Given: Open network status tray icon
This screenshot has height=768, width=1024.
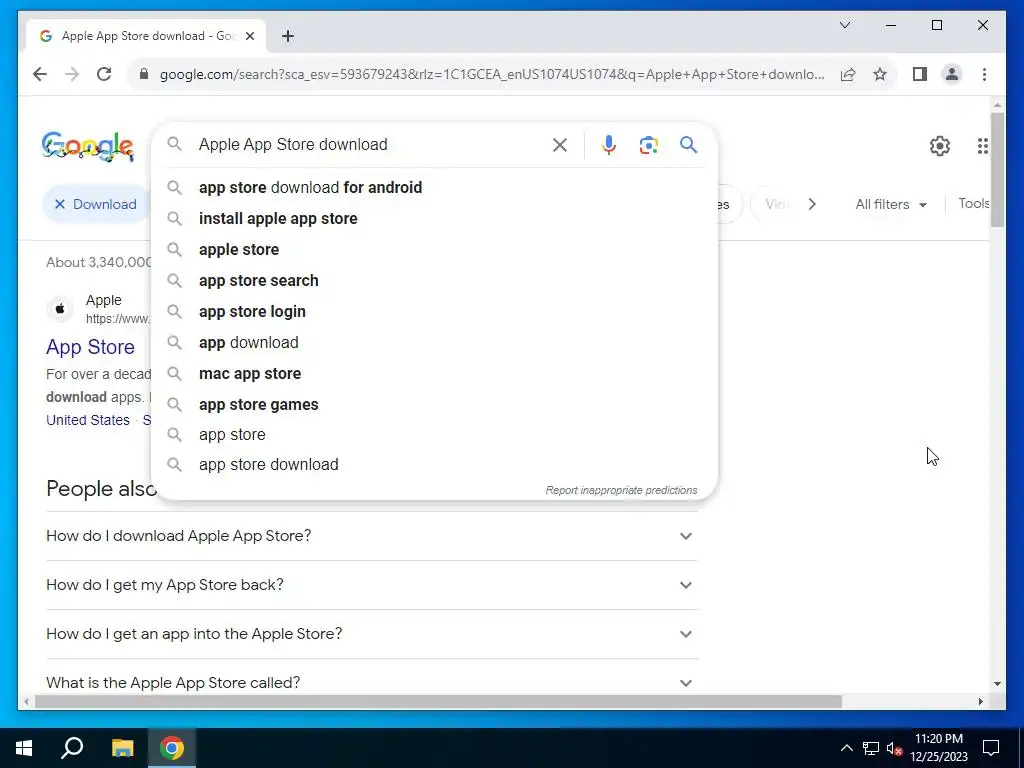Looking at the screenshot, I should point(871,748).
